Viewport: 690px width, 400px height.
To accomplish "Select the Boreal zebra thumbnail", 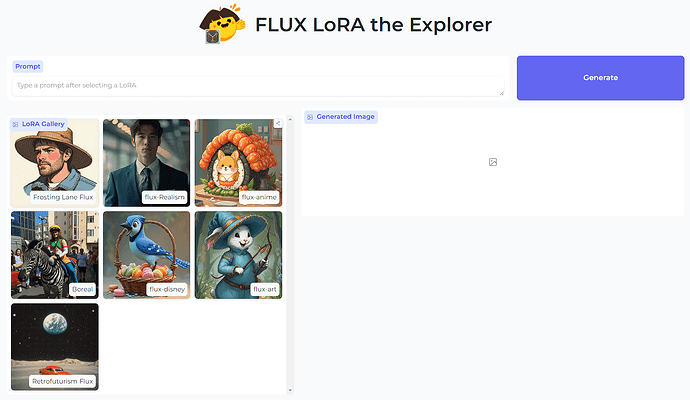I will tap(55, 255).
